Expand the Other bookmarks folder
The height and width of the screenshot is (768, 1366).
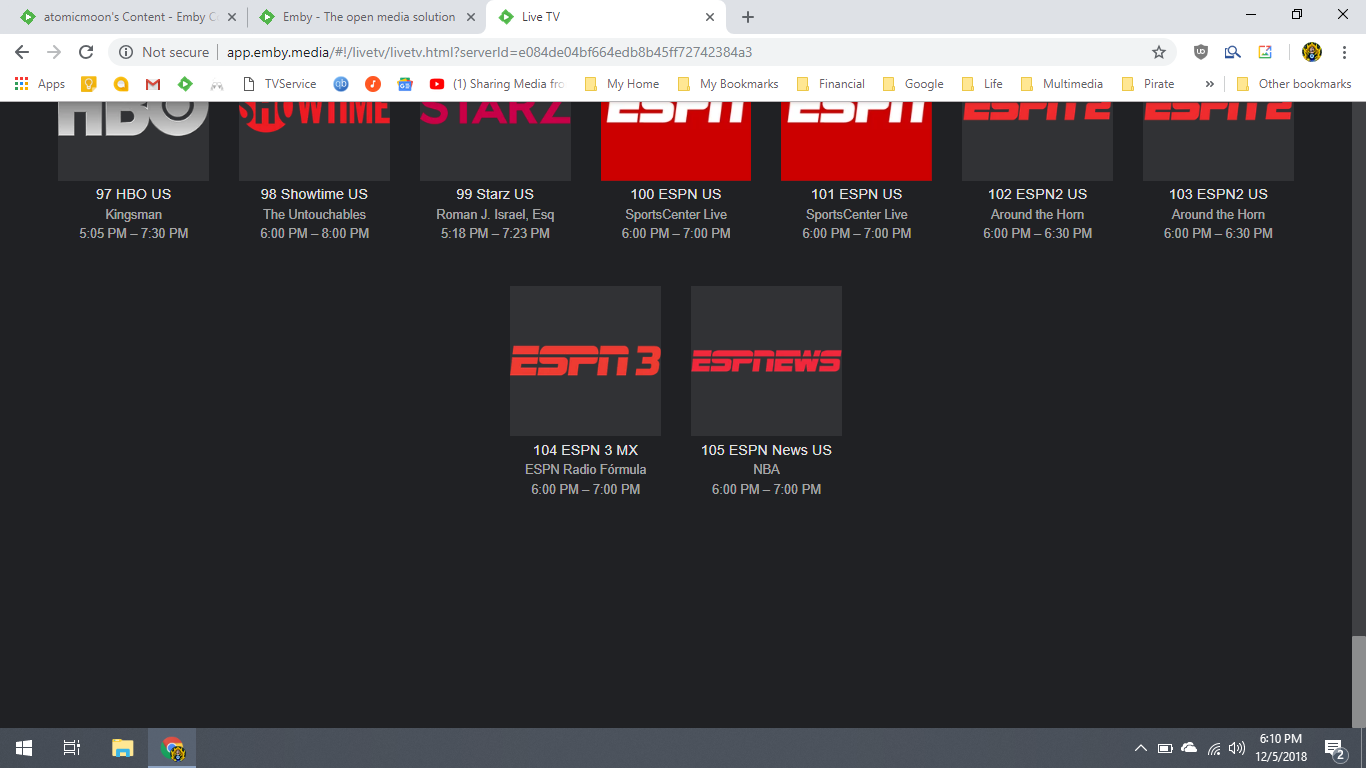point(1294,84)
